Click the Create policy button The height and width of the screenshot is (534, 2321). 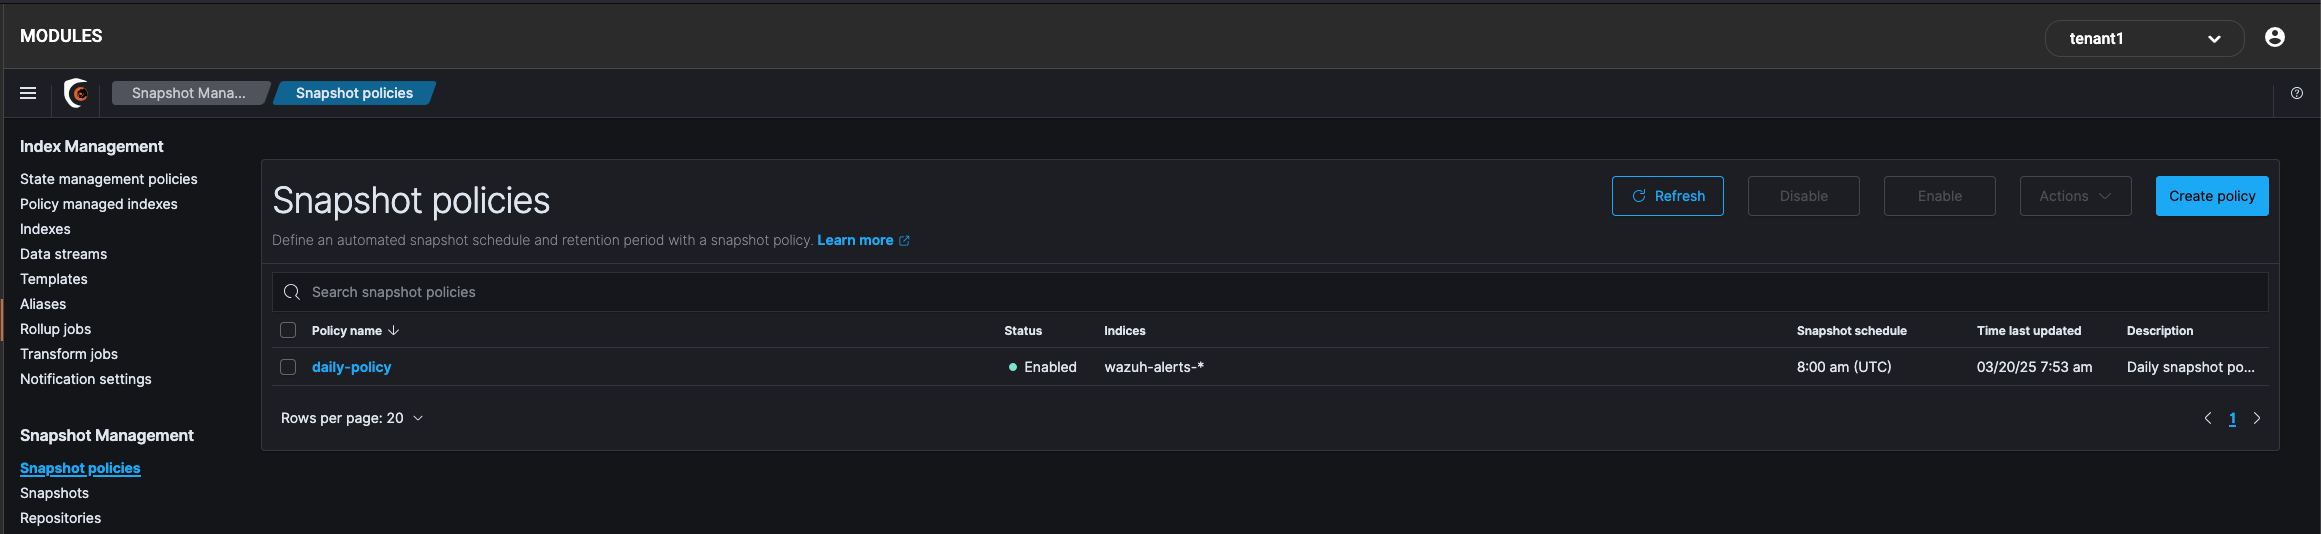tap(2212, 196)
